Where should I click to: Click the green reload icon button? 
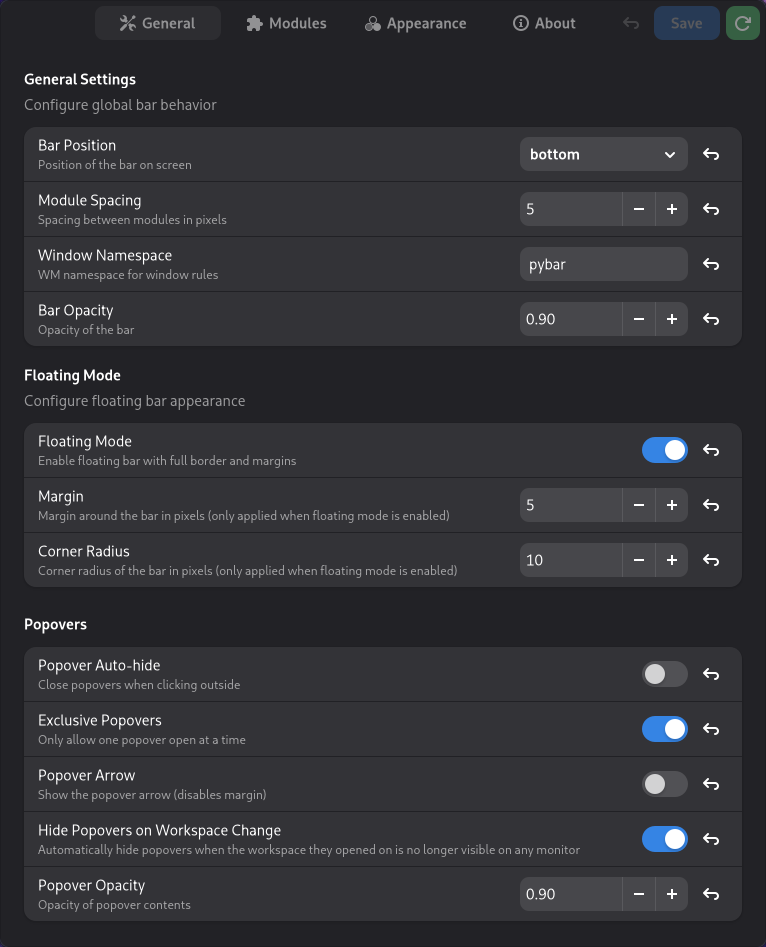pos(742,23)
